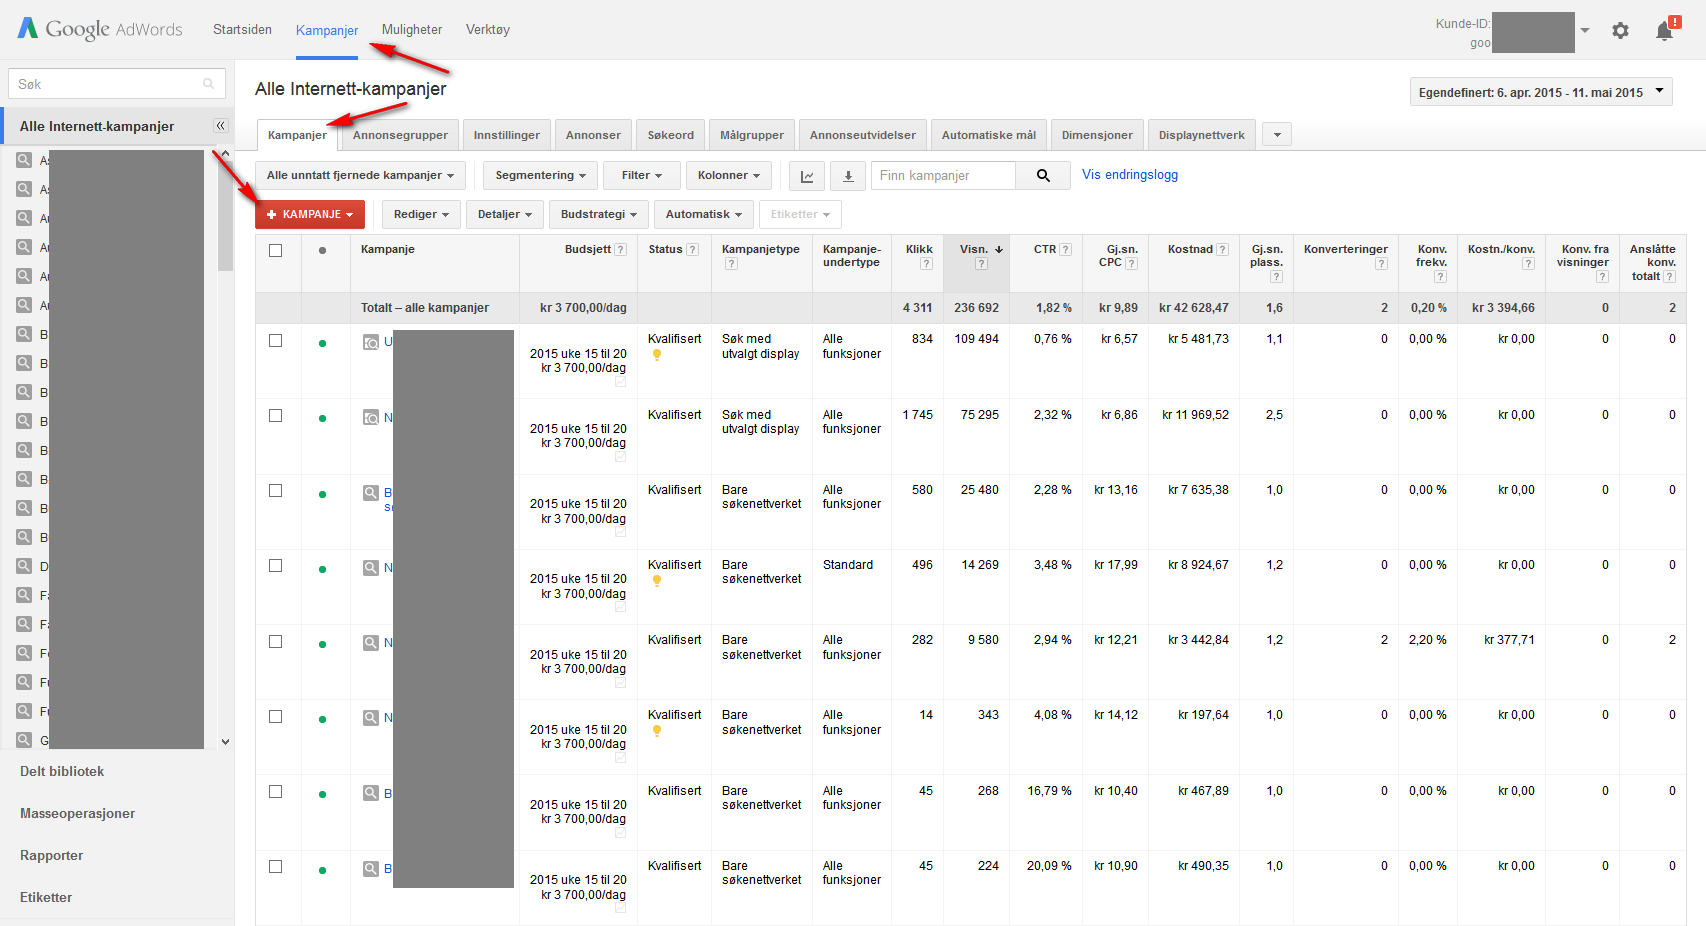Screen dimensions: 1706x926
Task: Click the Google AdWords logo
Action: tap(100, 29)
